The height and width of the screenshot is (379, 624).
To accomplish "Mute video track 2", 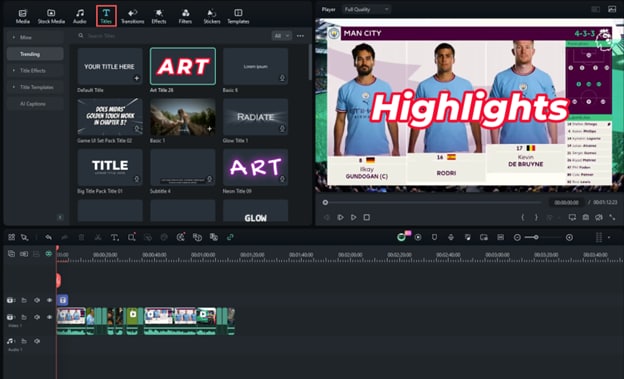I will point(37,300).
